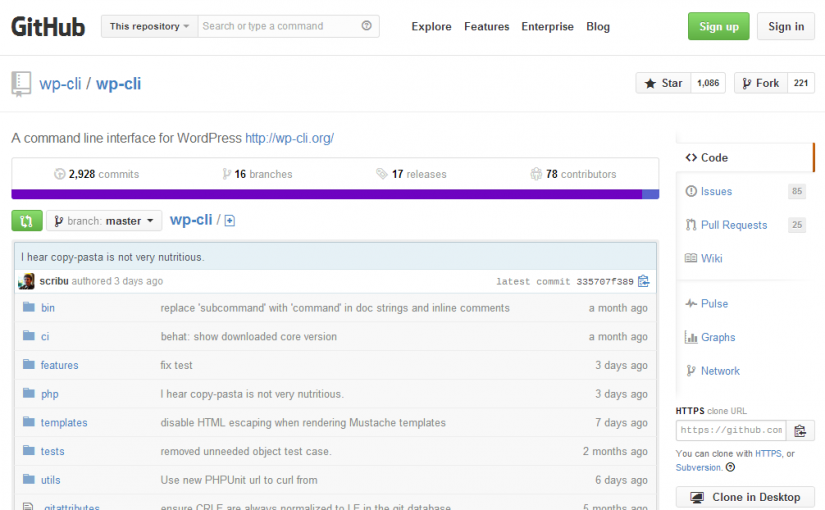The height and width of the screenshot is (510, 825).
Task: Click the php folder icon
Action: [x=29, y=393]
